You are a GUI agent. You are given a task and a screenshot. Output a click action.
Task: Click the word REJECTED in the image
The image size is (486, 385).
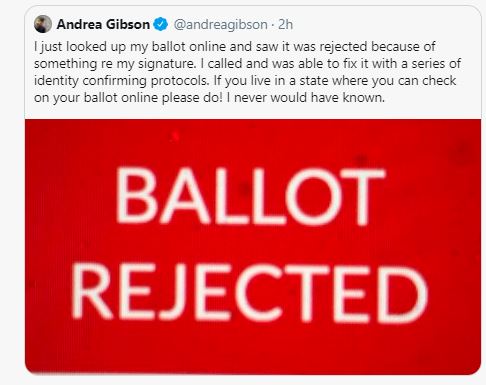pos(249,293)
